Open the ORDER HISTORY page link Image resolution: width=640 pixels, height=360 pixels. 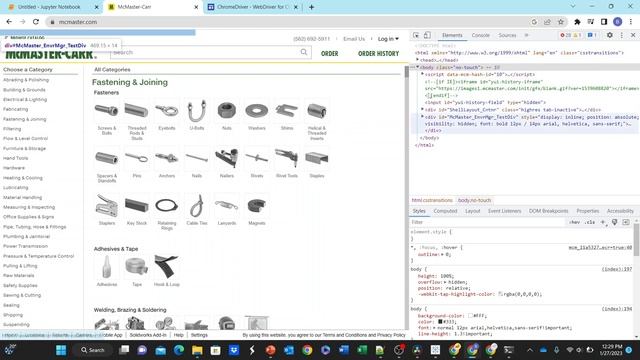(378, 53)
